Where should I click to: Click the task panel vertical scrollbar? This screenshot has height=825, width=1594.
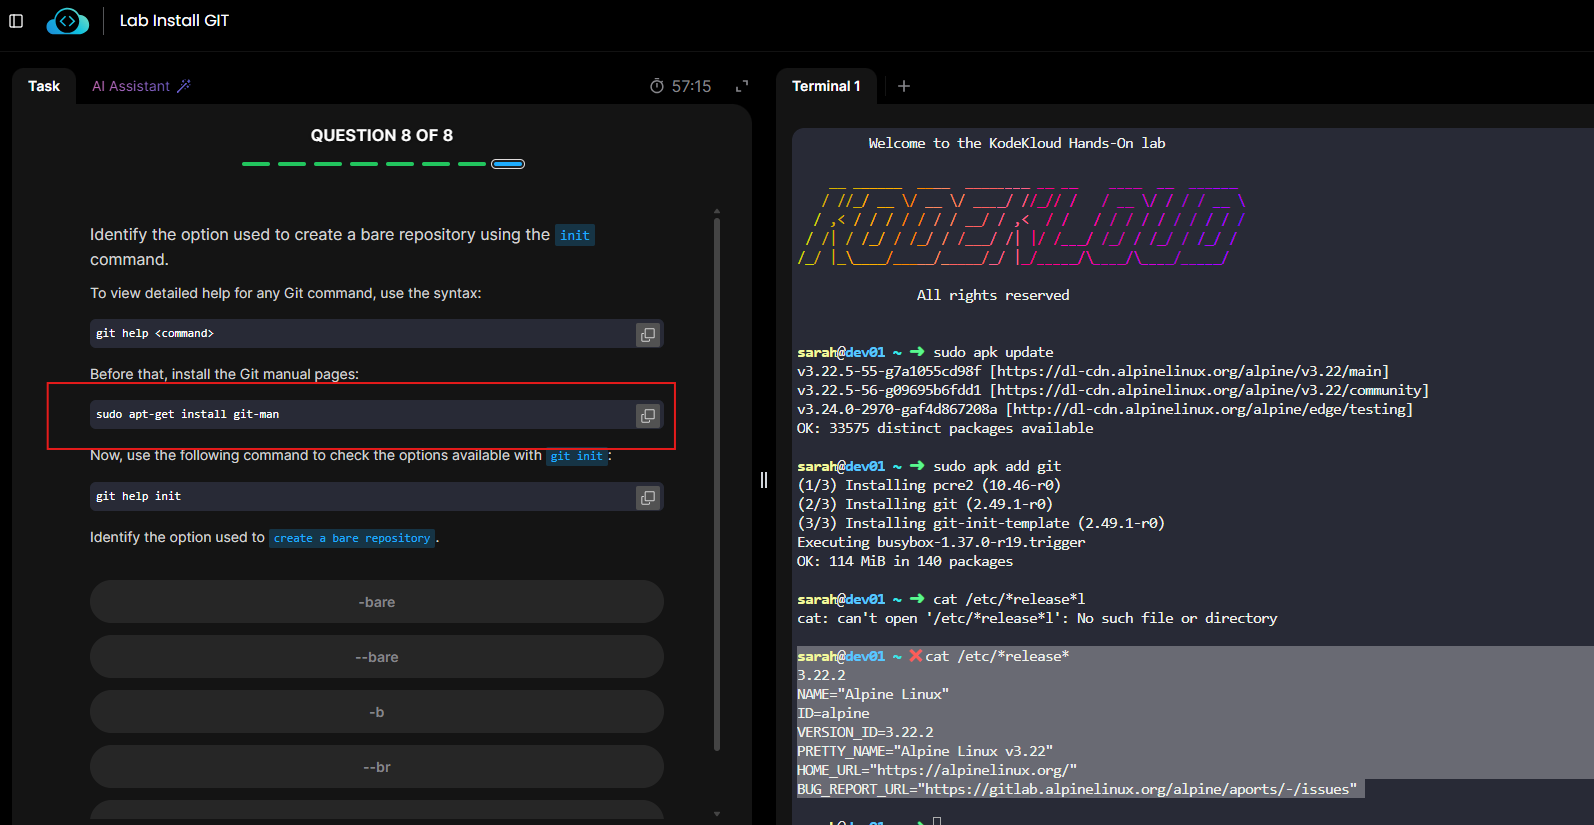pos(717,485)
